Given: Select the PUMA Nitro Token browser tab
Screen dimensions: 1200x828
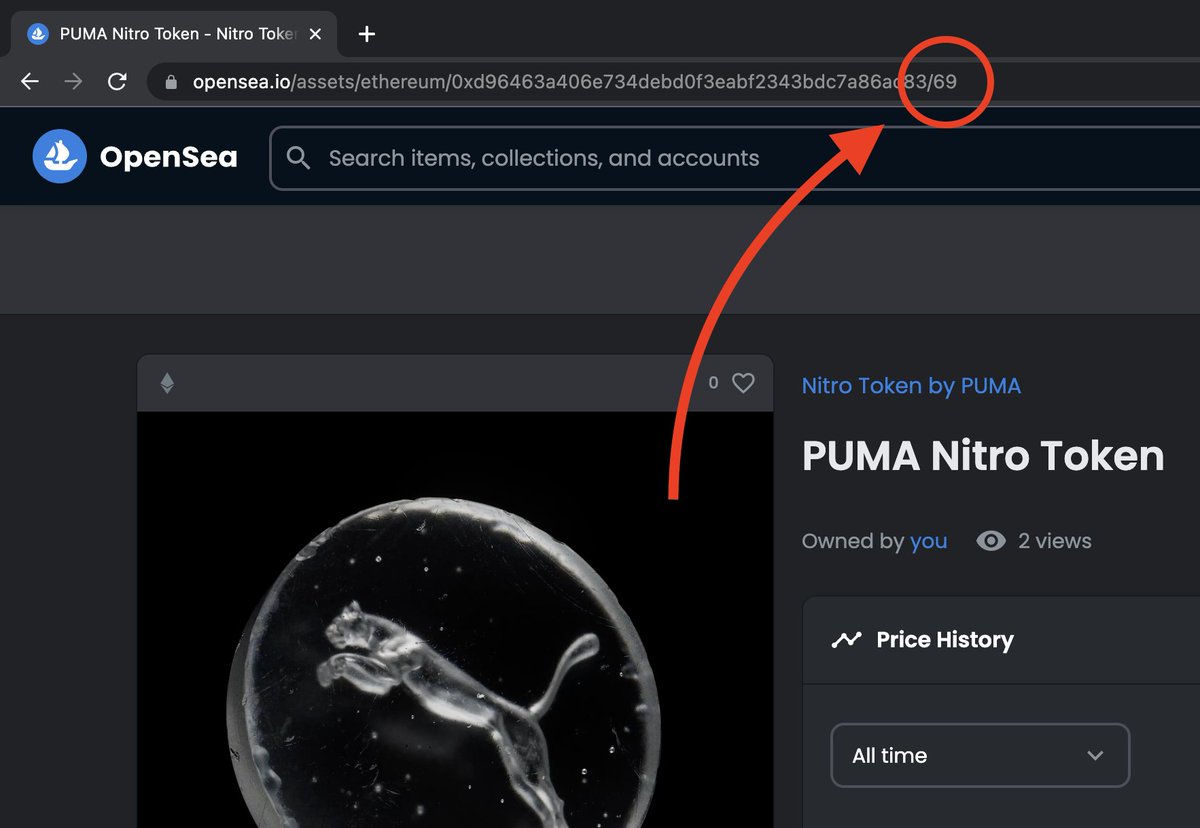Looking at the screenshot, I should point(172,34).
